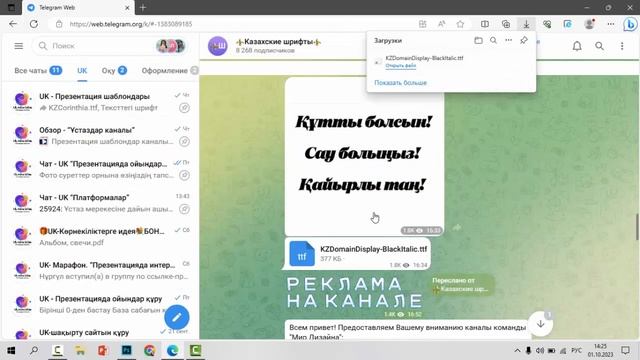Open chat Чат - UK "Платформалар"
640x360 pixels.
coord(100,203)
